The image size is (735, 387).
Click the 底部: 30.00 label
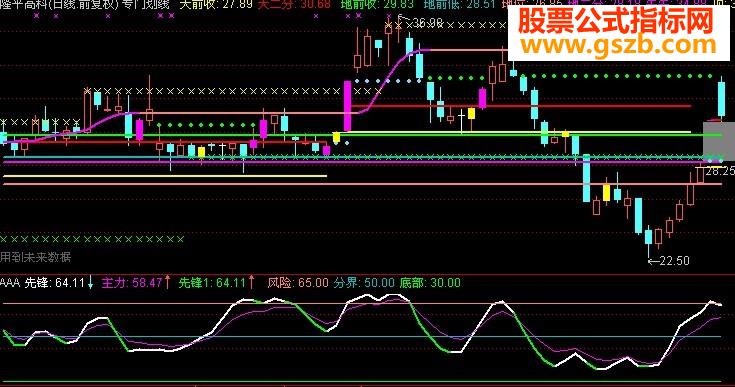[x=430, y=283]
